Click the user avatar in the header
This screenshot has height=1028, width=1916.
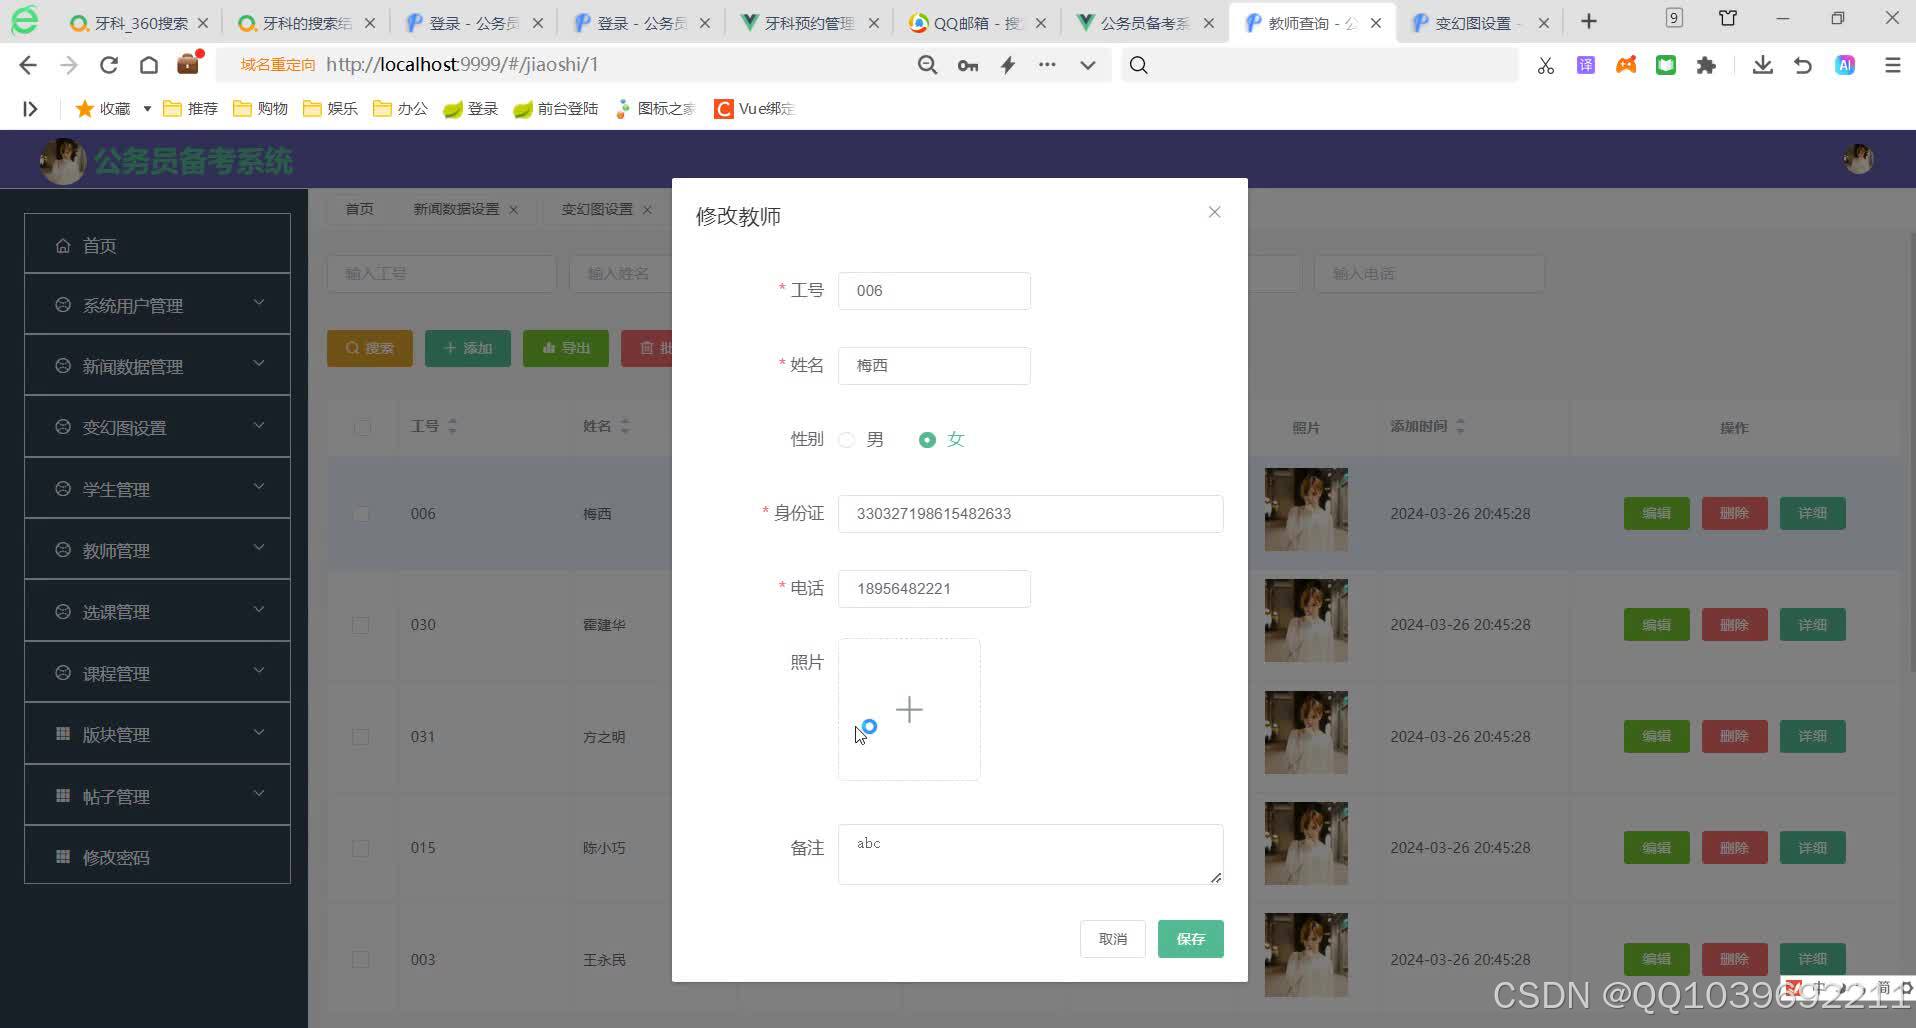pyautogui.click(x=1857, y=159)
